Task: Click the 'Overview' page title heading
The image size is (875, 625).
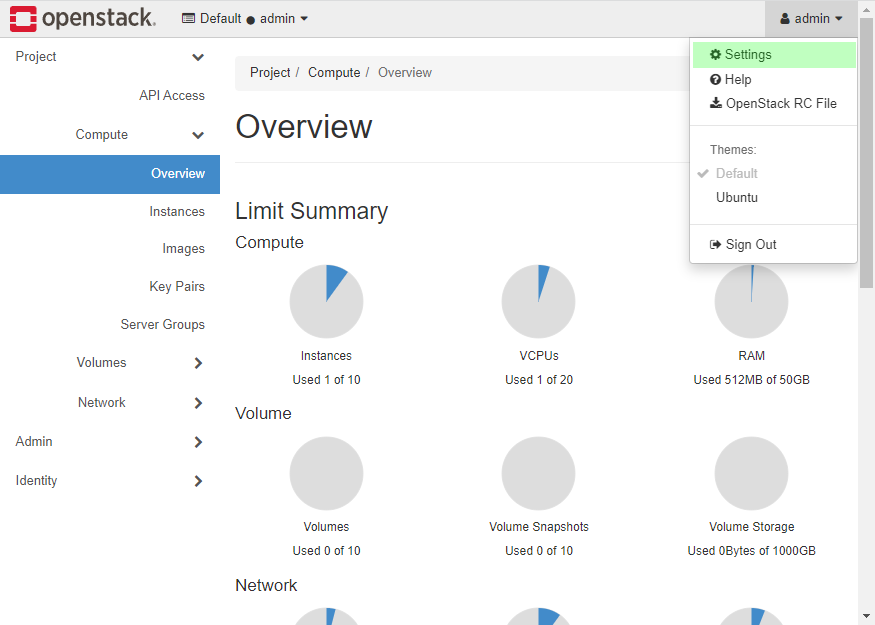Action: 304,127
